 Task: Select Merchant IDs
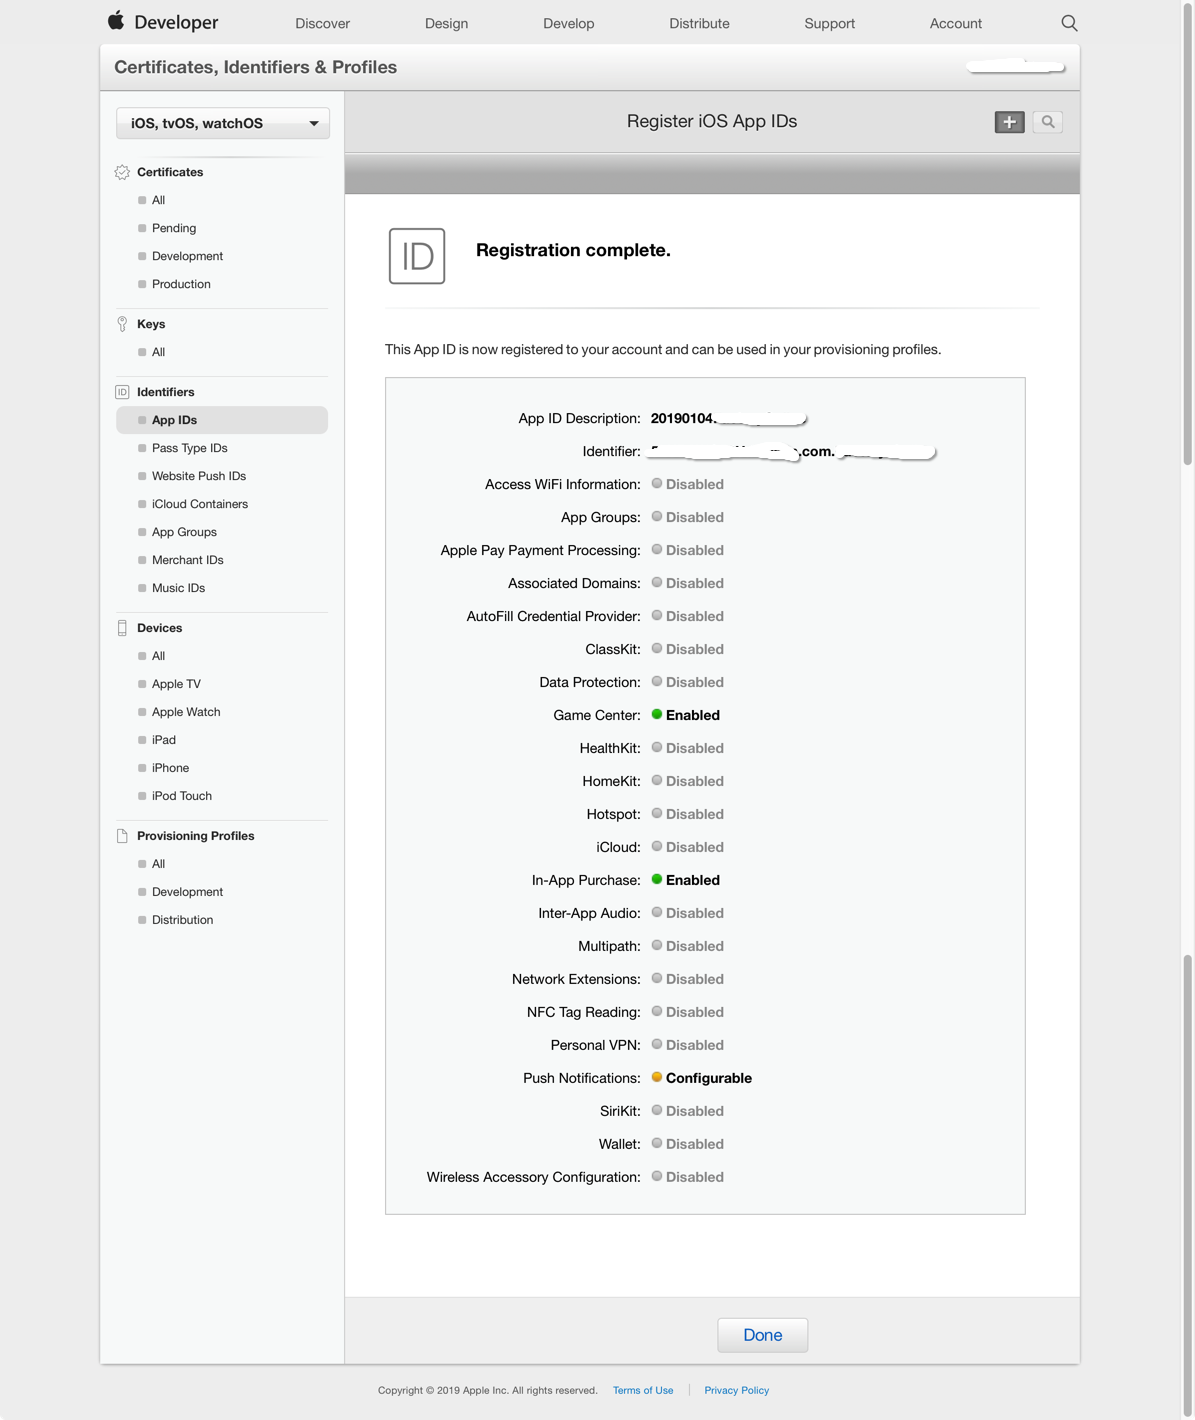(x=187, y=560)
